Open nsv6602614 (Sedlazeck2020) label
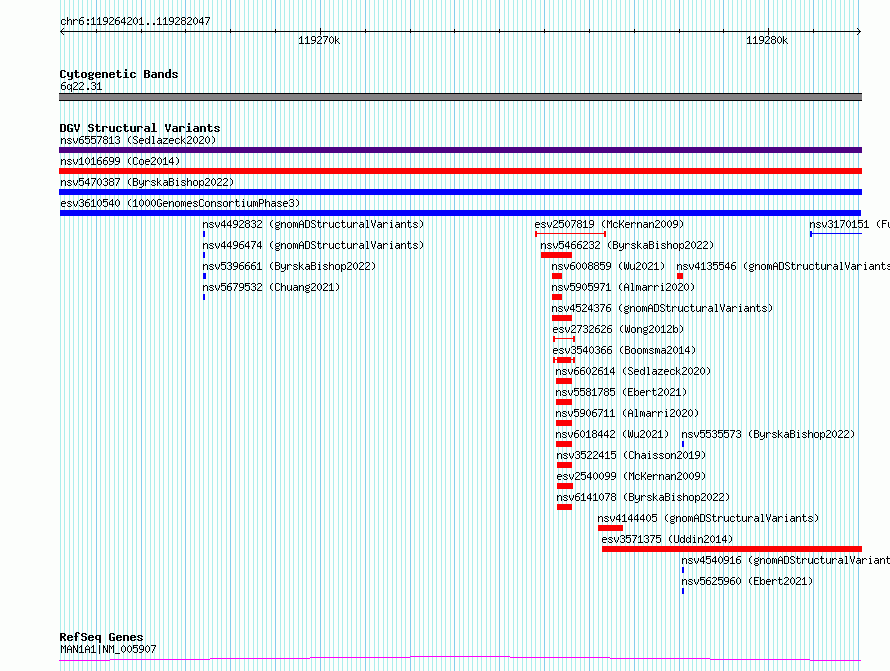This screenshot has height=671, width=890. point(633,371)
